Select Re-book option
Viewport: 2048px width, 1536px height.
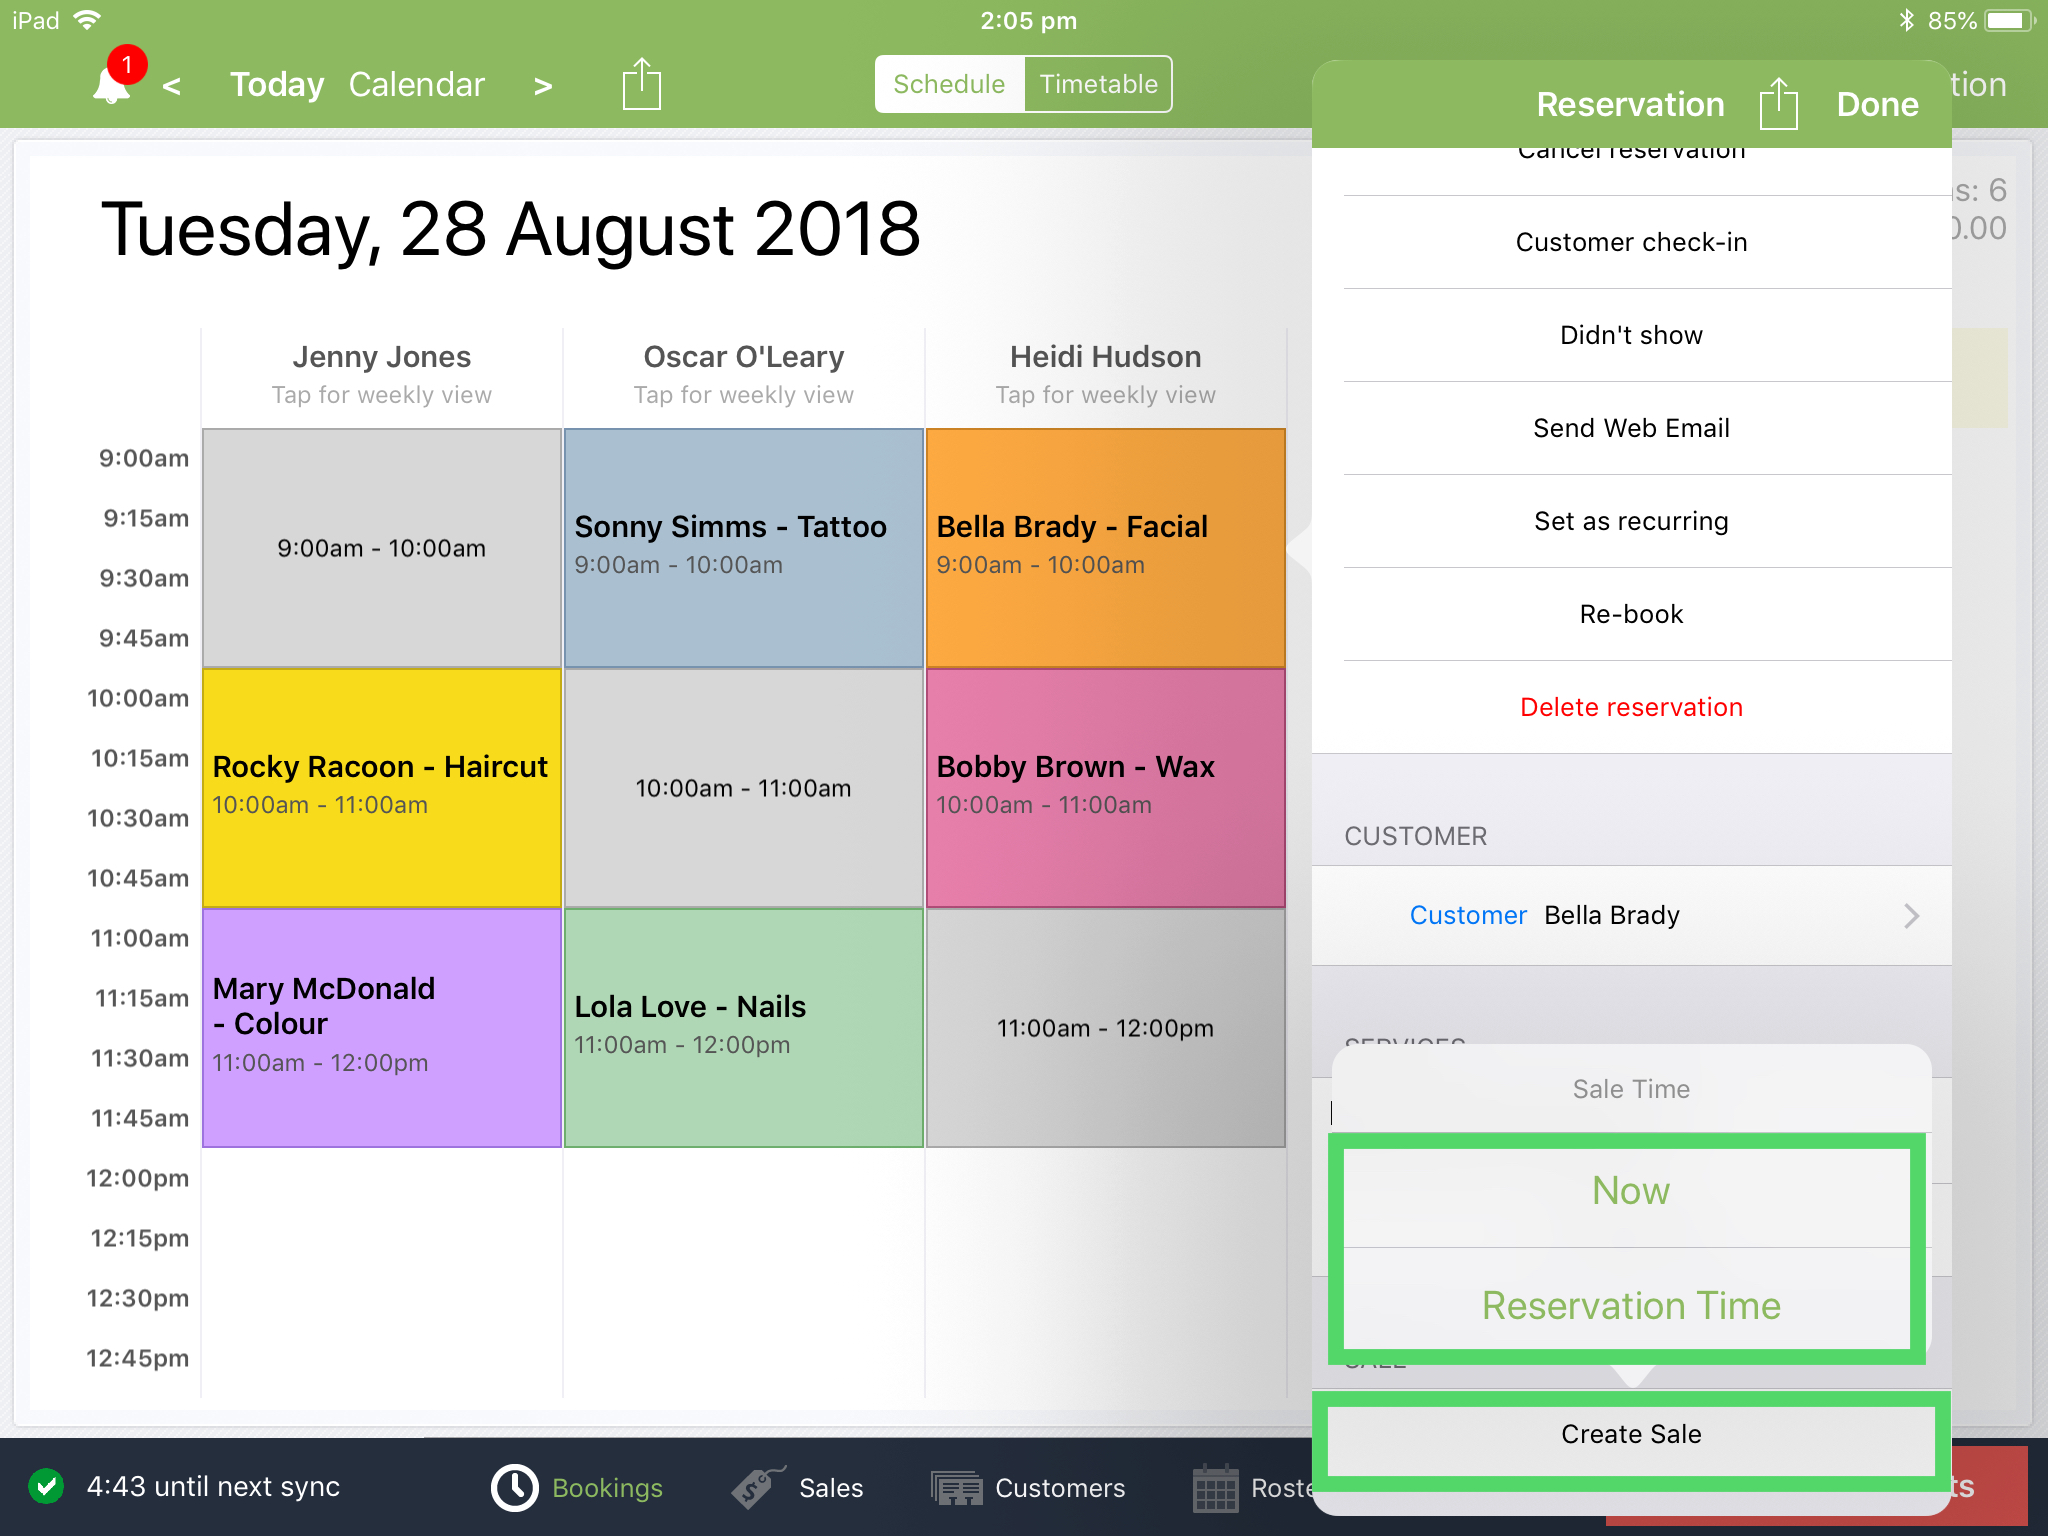point(1632,614)
